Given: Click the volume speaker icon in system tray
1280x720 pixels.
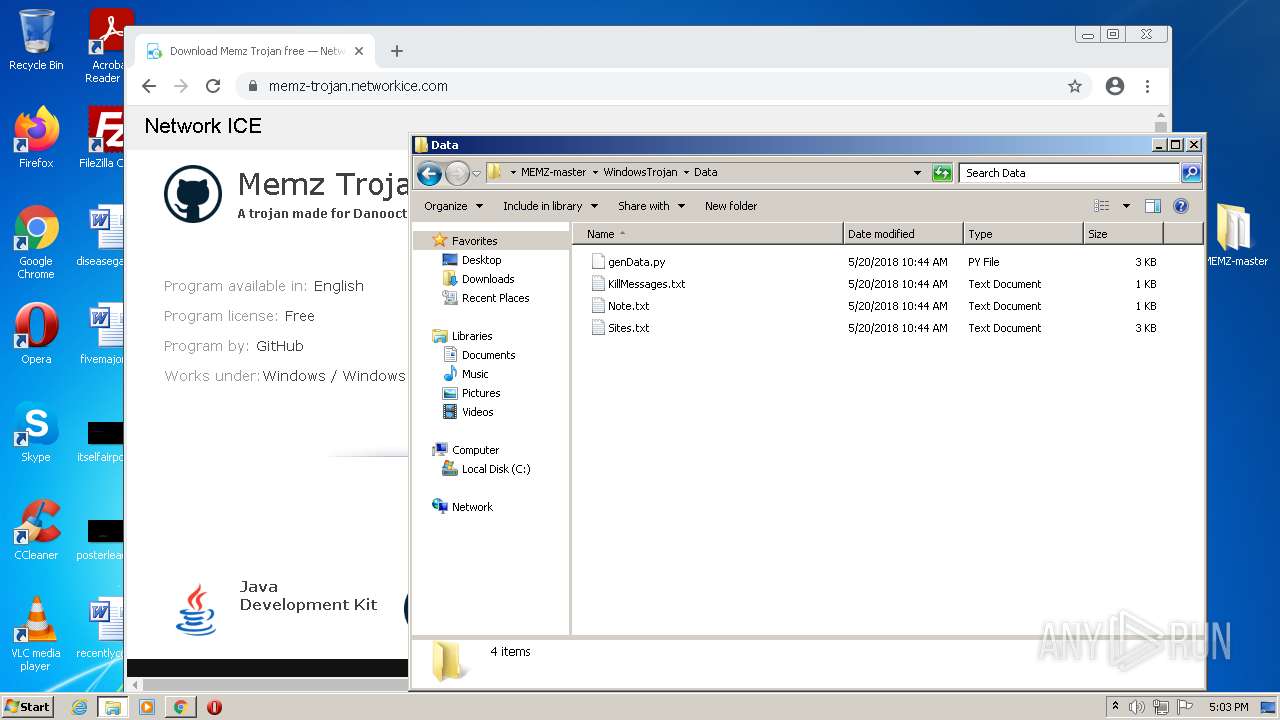Looking at the screenshot, I should pos(1137,707).
